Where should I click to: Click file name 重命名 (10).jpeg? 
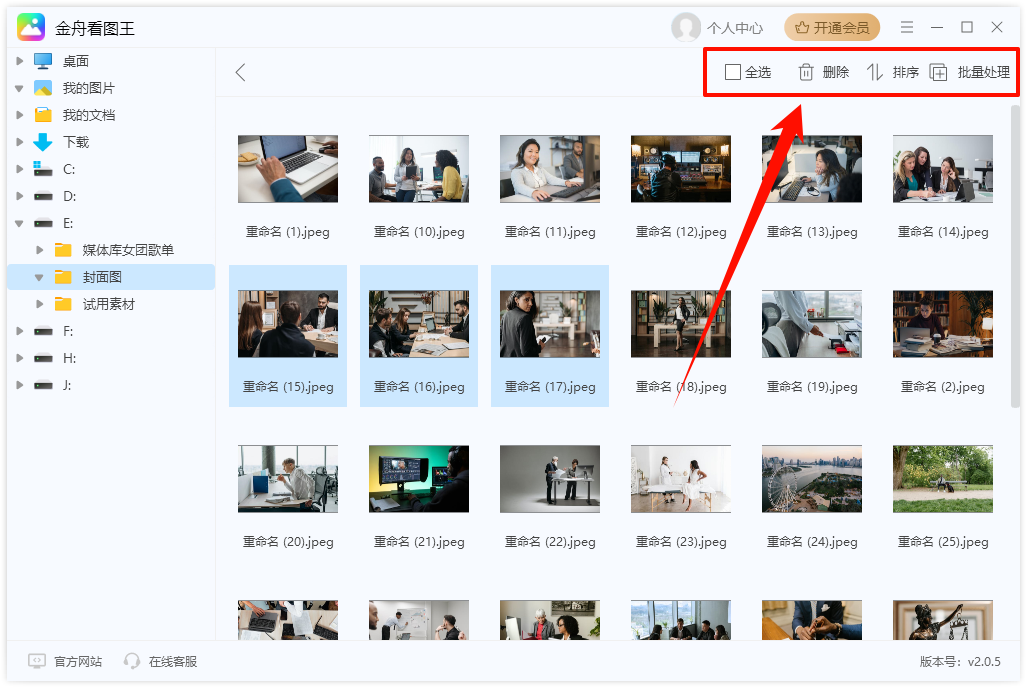(x=419, y=231)
